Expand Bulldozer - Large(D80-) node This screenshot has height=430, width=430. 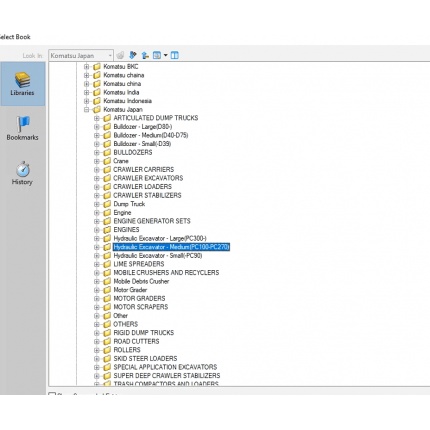click(97, 127)
